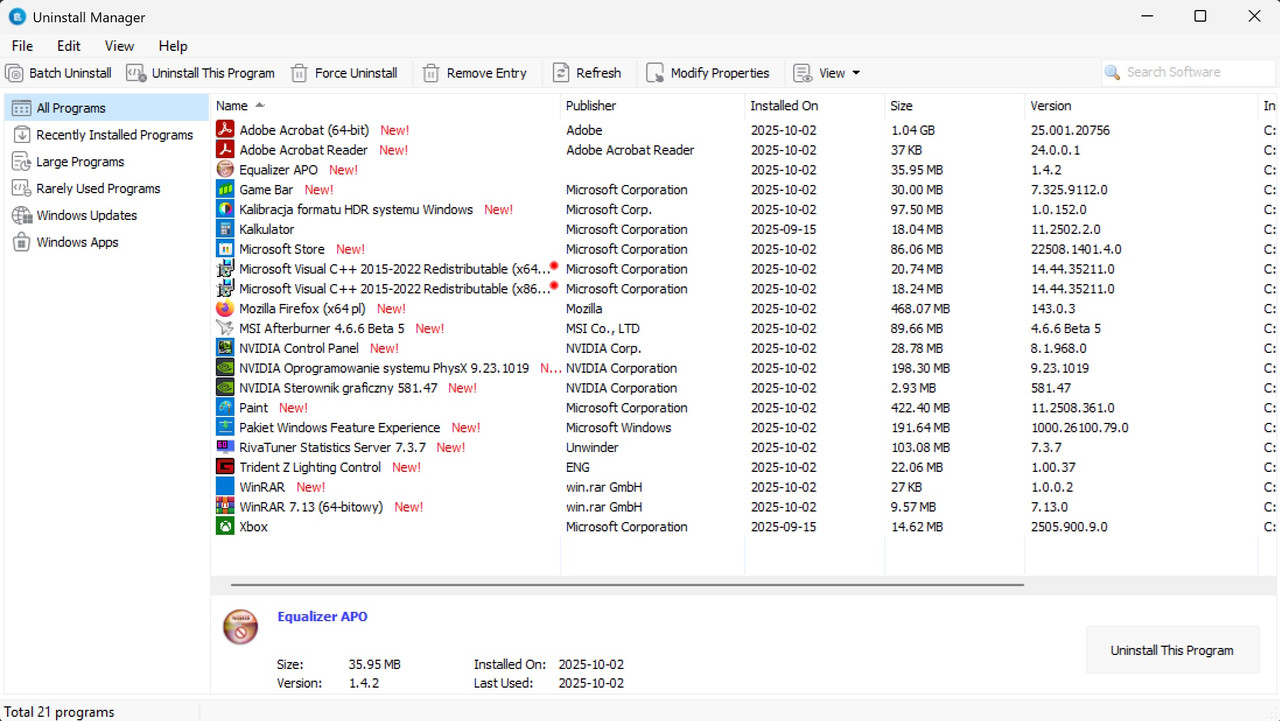
Task: Click the WinRAR 7.13 (64-bitowy) icon
Action: coord(224,507)
